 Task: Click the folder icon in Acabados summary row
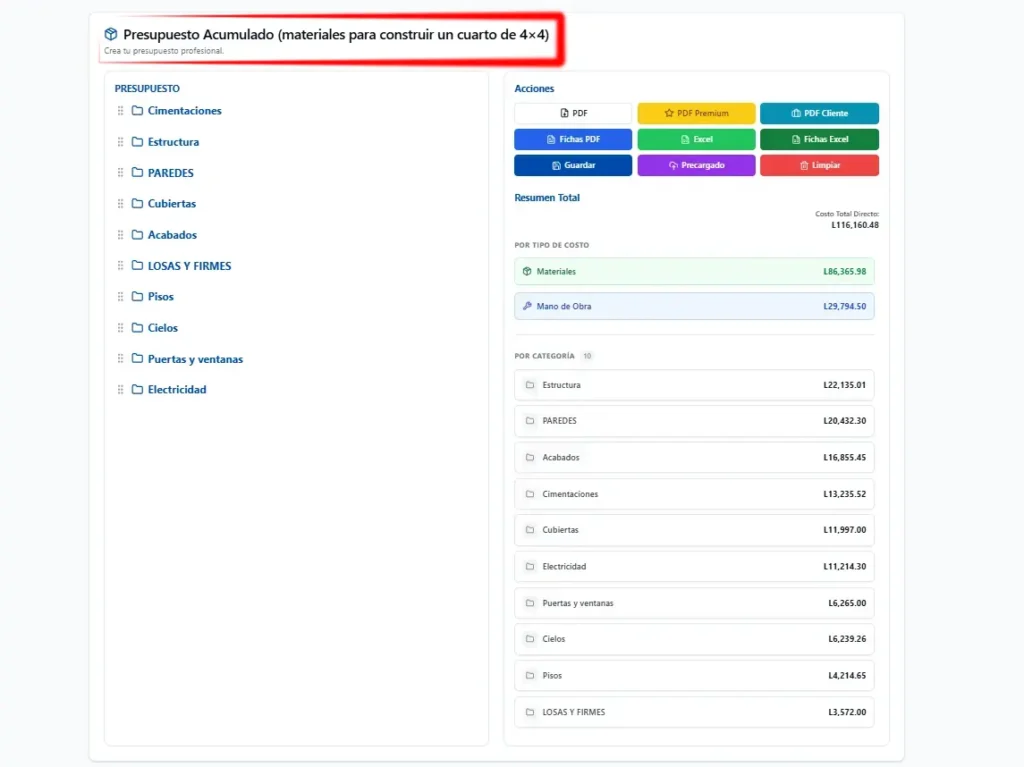[x=530, y=458]
